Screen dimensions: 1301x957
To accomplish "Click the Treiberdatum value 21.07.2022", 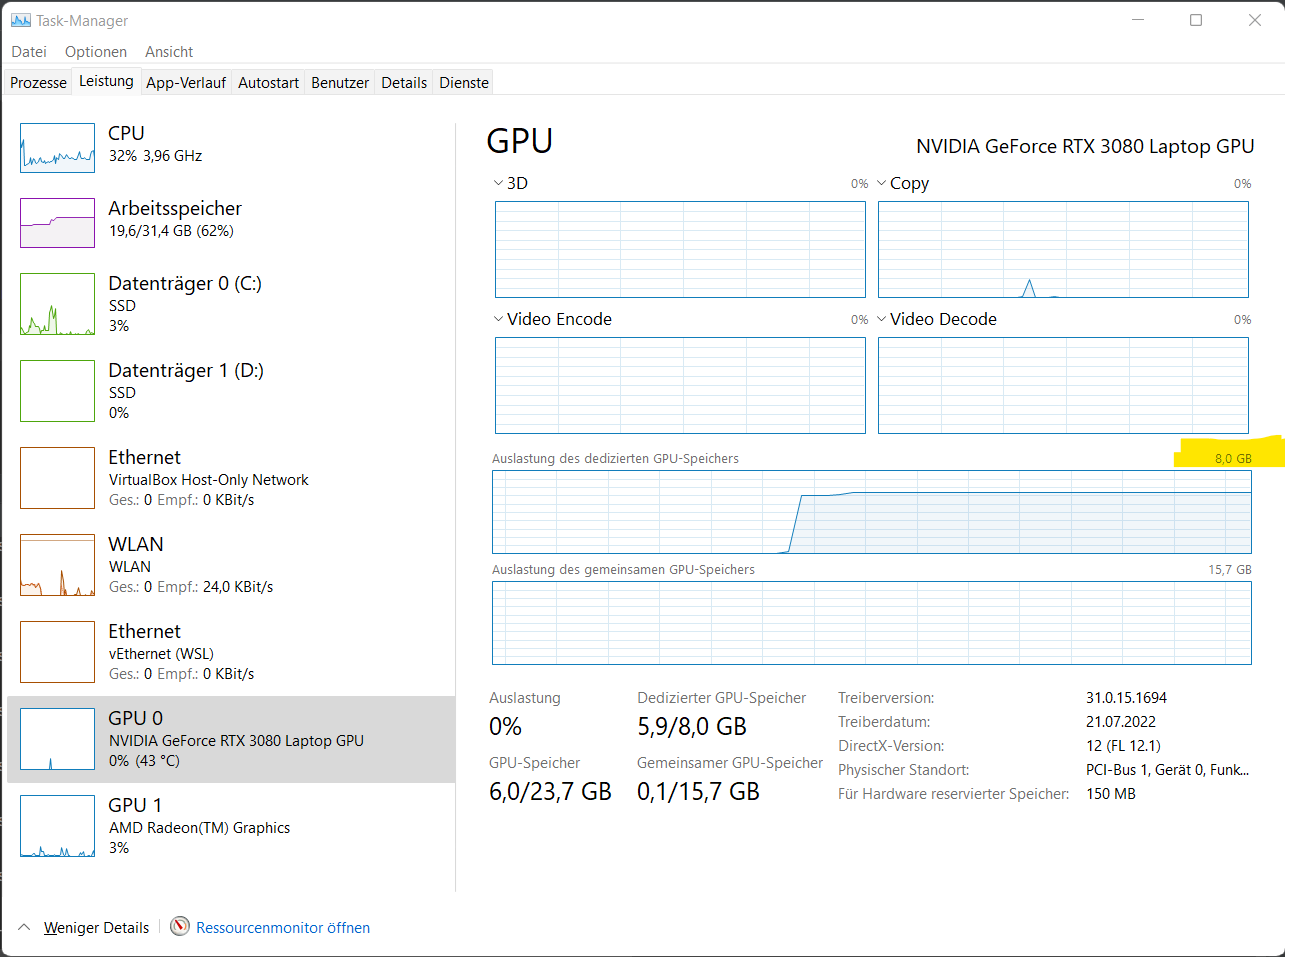I will click(x=1121, y=722).
